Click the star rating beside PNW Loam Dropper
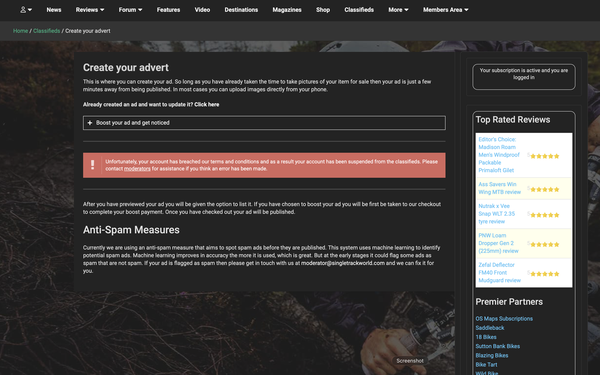 (x=545, y=244)
